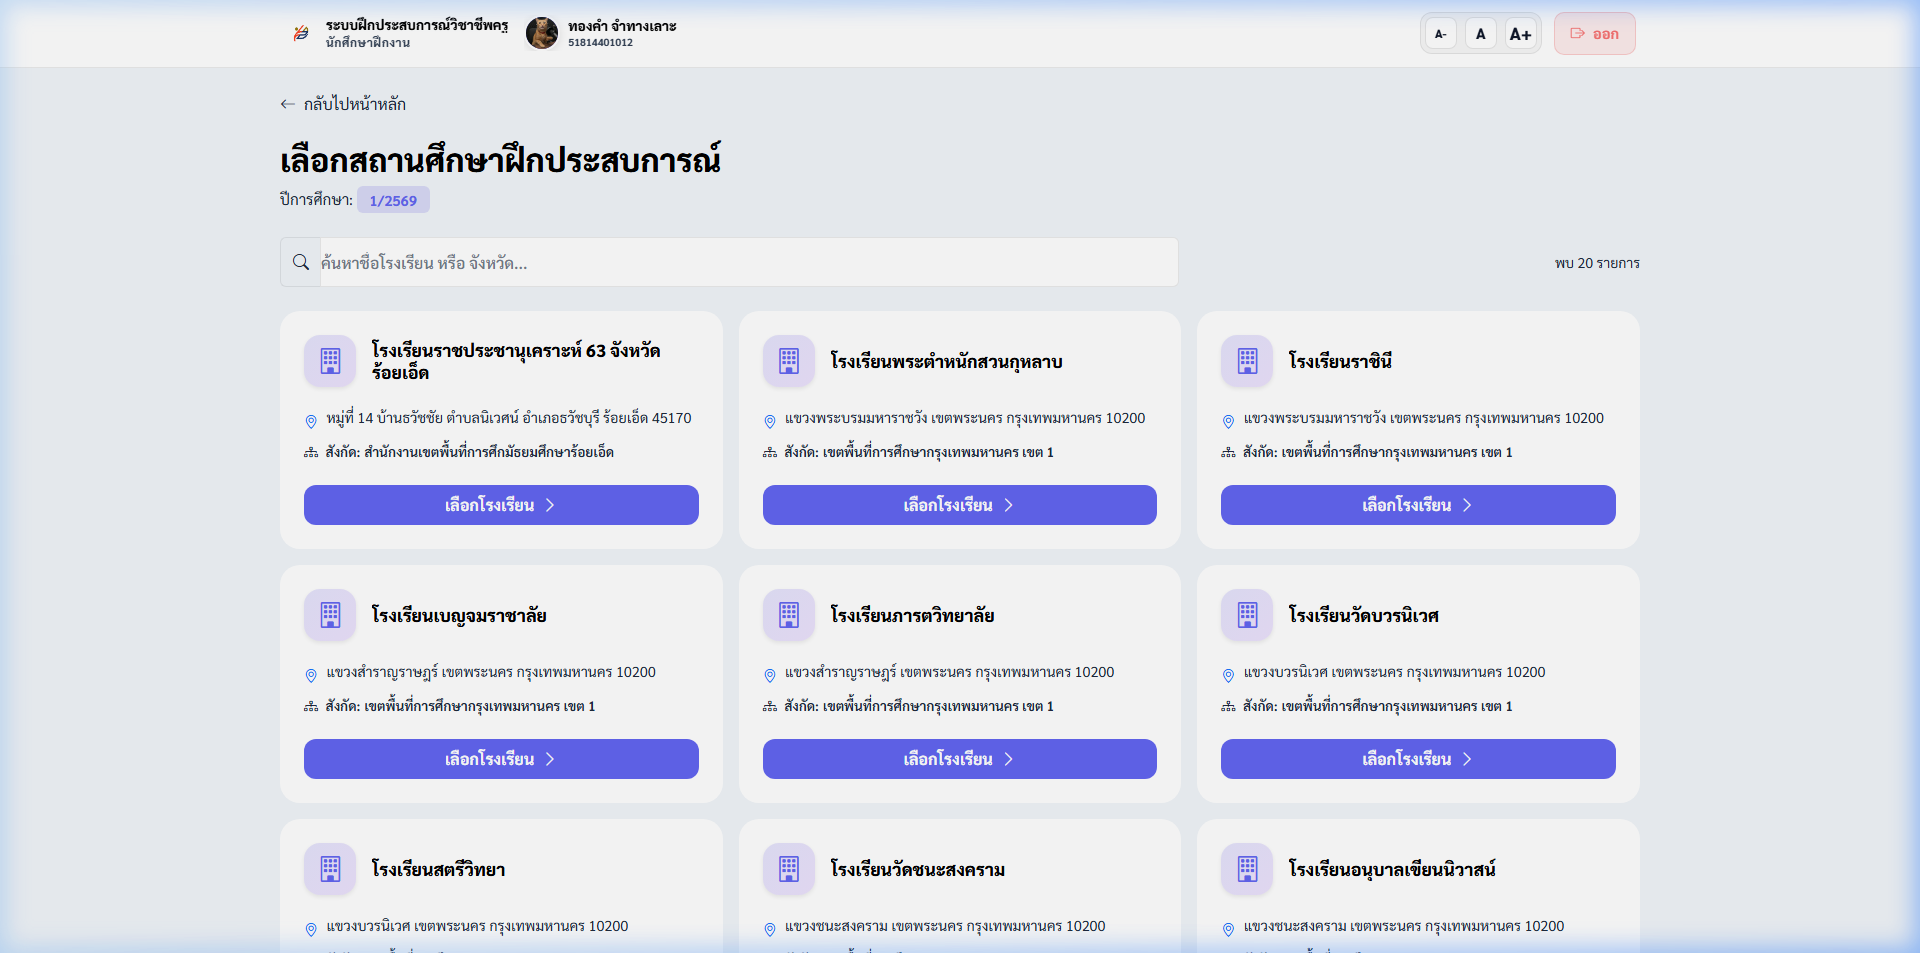Click address หมู่ที่ 14 บ้านธวัชชัย ร้อยเอ็ด 45170

[x=509, y=418]
